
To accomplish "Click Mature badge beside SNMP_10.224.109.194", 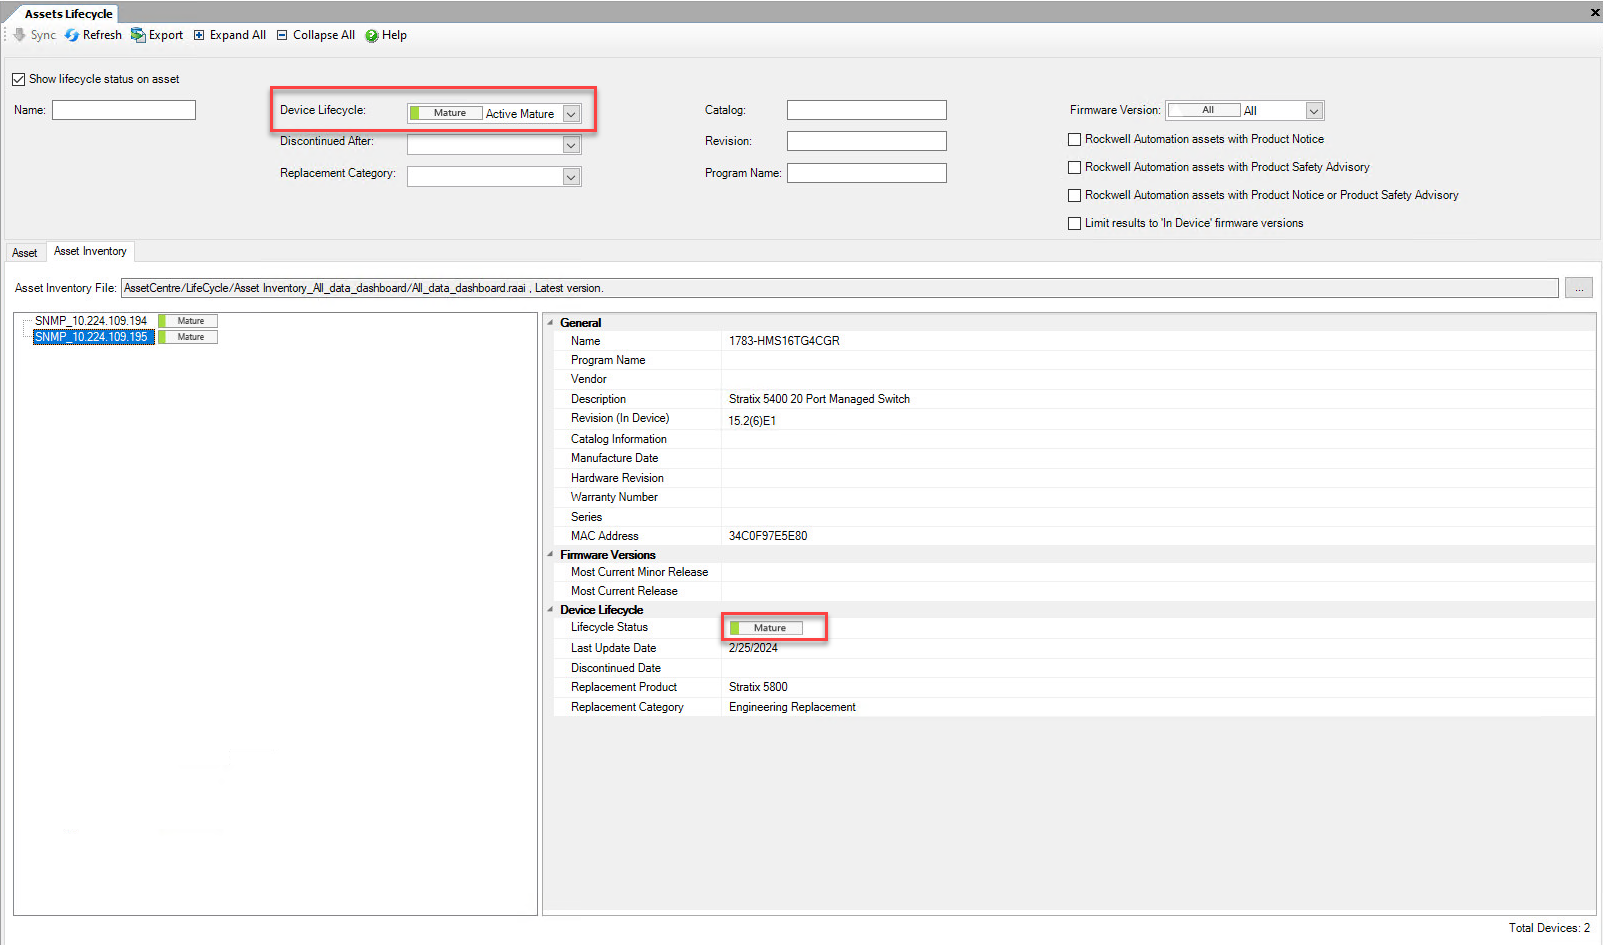I will (188, 321).
